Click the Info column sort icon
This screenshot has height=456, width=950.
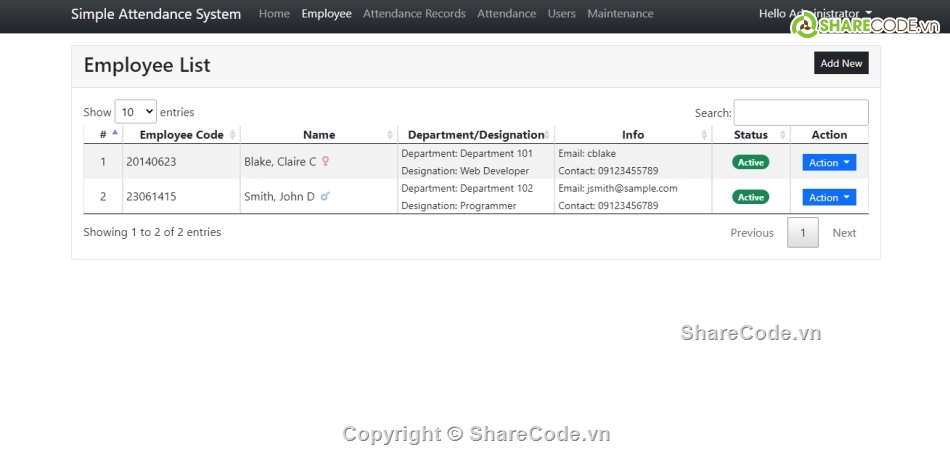tap(704, 135)
